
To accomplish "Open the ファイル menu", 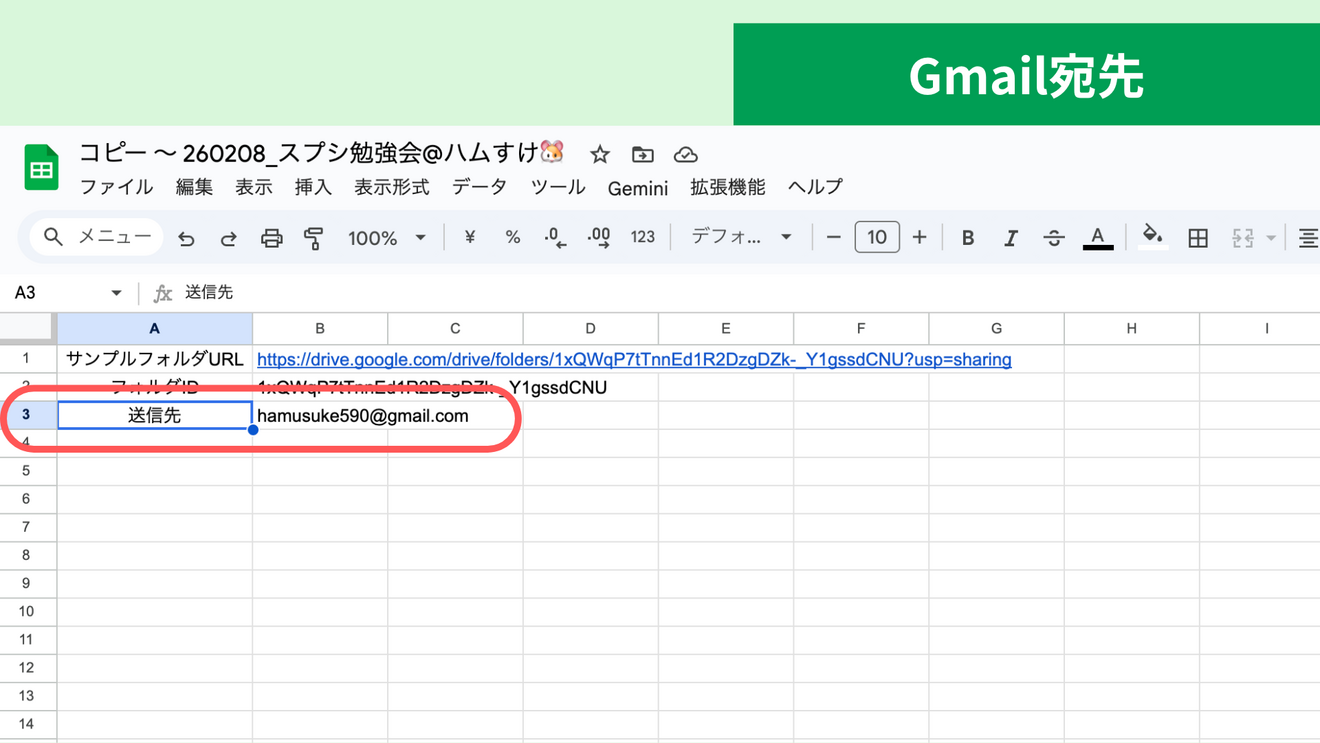I will point(116,188).
